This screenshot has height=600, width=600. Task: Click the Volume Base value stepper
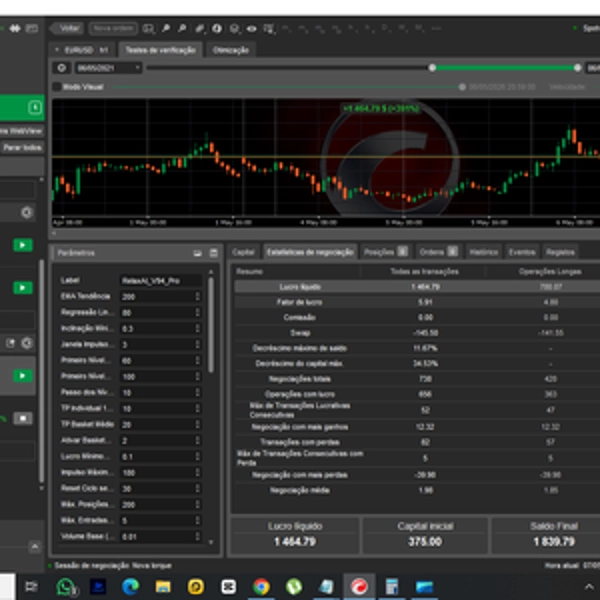pos(197,537)
